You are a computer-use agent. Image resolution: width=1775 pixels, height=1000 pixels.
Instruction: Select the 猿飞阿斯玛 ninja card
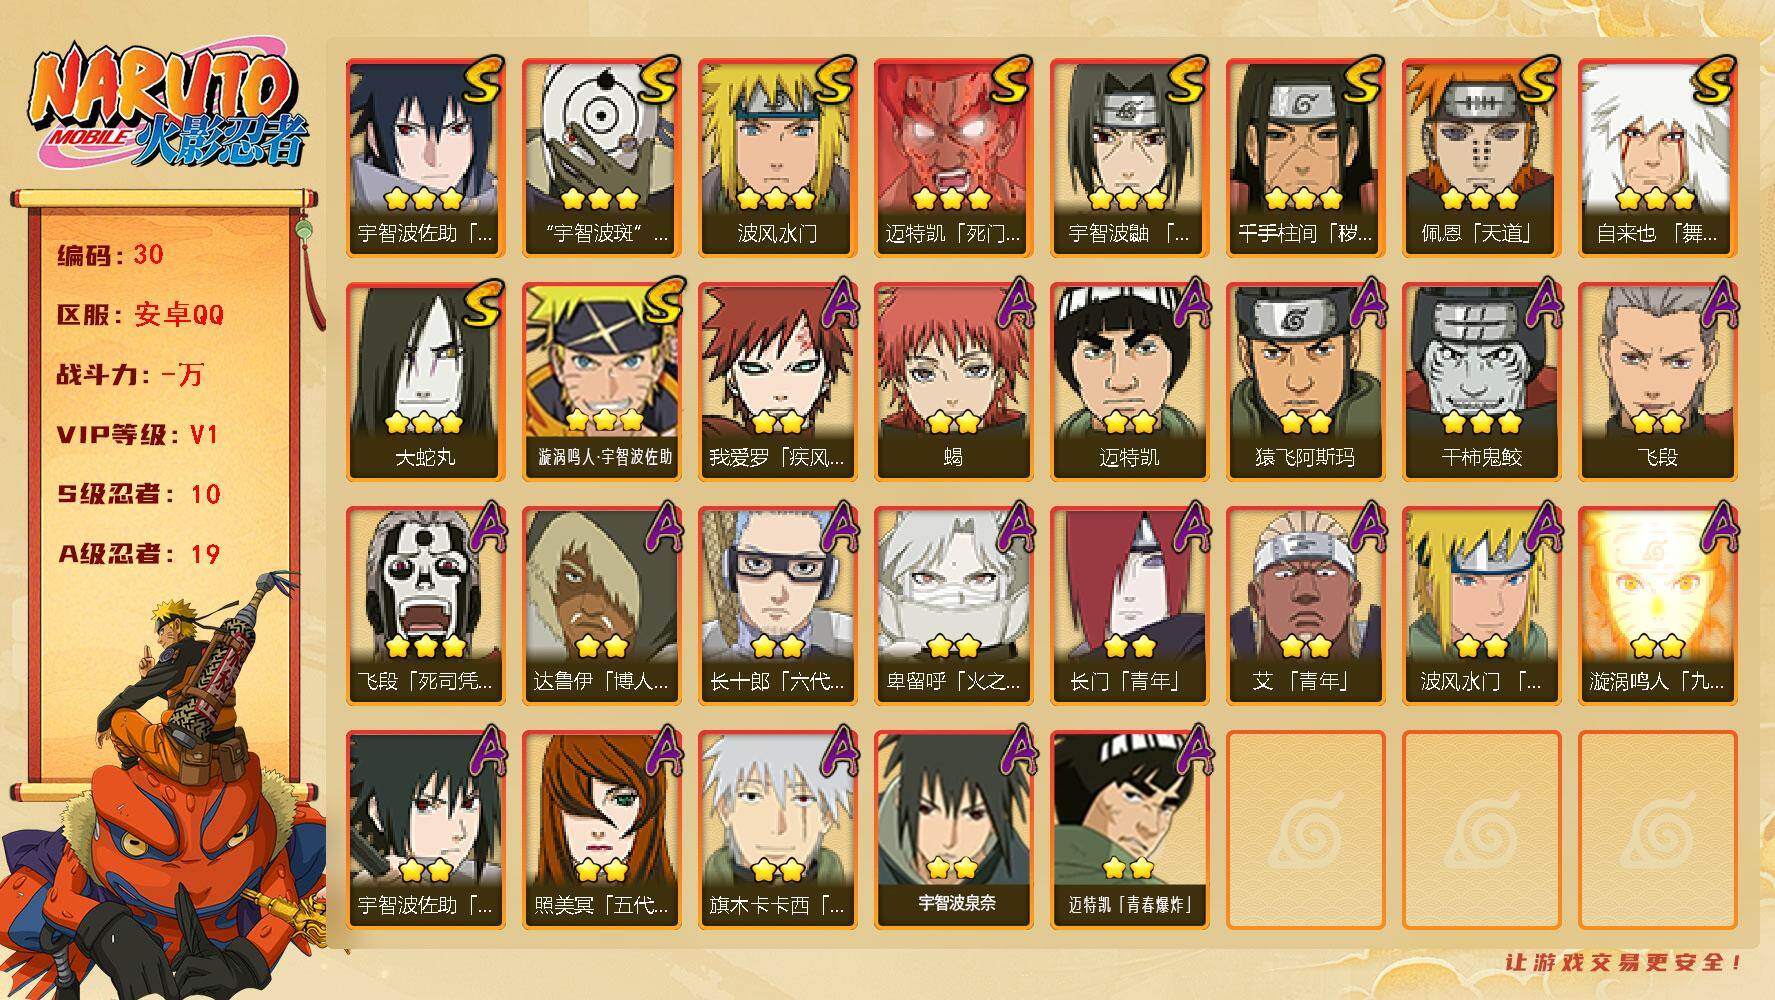click(x=1305, y=382)
